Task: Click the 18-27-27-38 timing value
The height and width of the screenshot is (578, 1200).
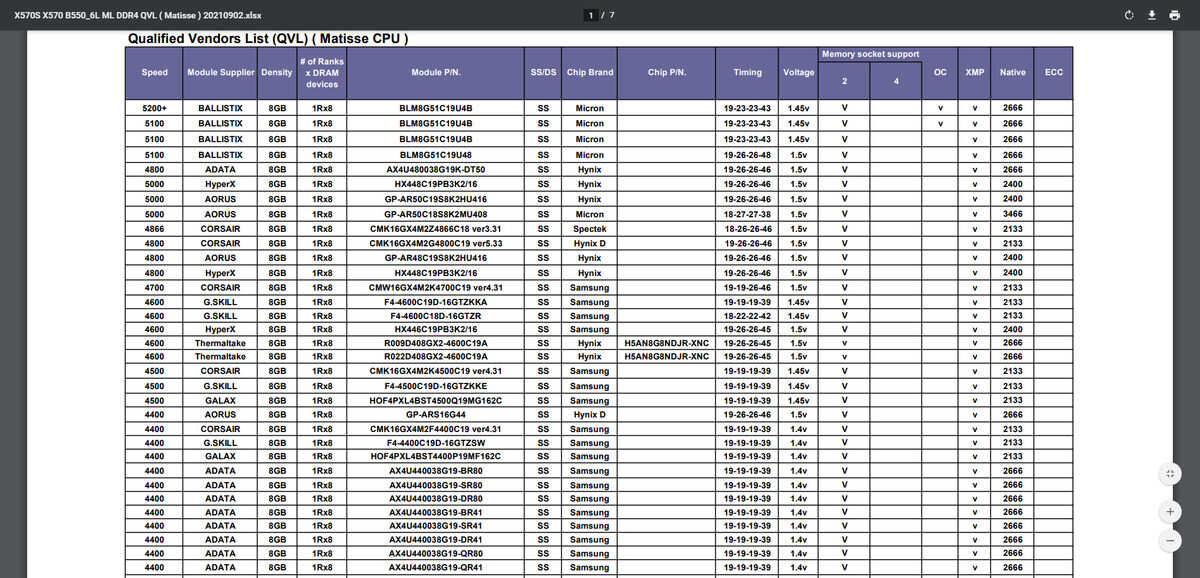Action: (747, 214)
